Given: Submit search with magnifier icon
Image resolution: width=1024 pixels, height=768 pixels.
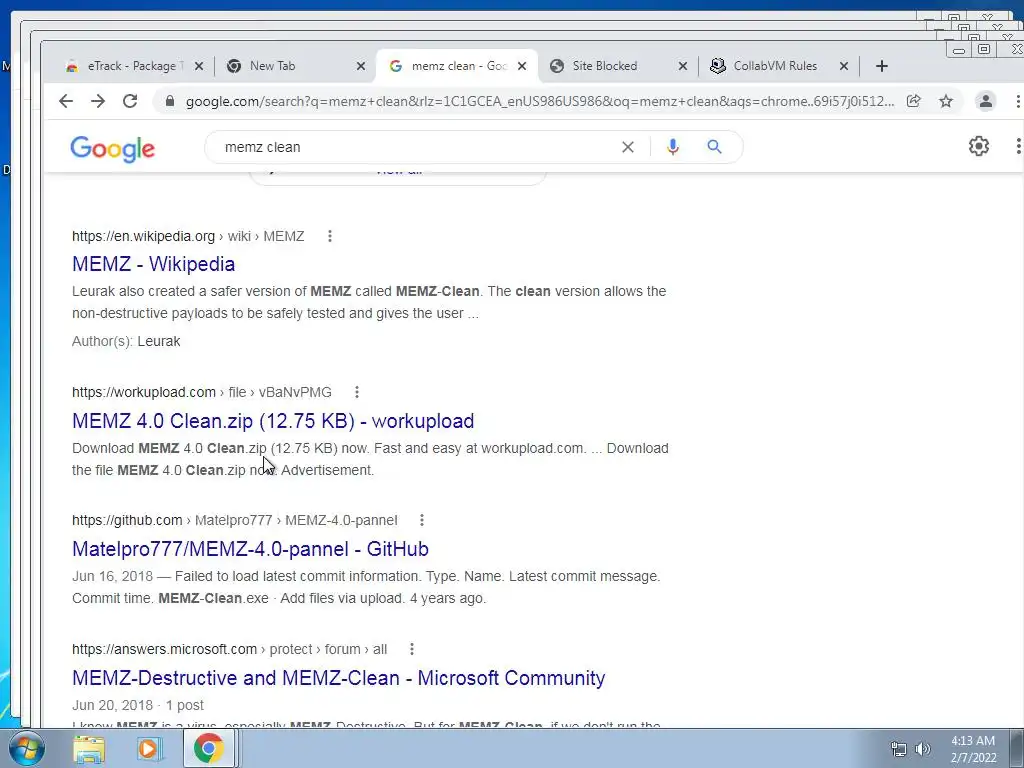Looking at the screenshot, I should tap(714, 147).
